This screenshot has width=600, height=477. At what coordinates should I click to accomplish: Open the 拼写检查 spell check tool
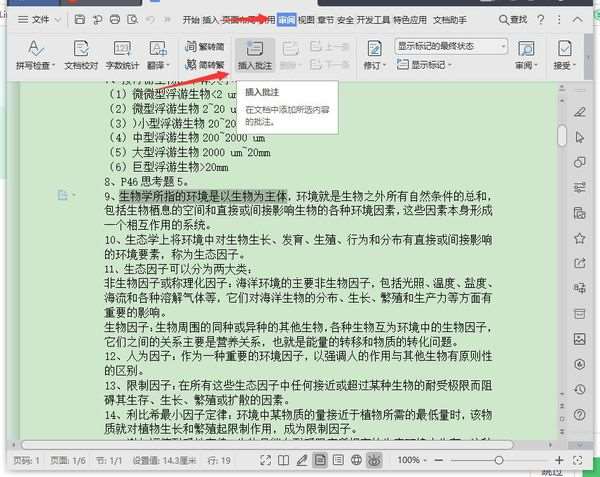click(x=35, y=55)
